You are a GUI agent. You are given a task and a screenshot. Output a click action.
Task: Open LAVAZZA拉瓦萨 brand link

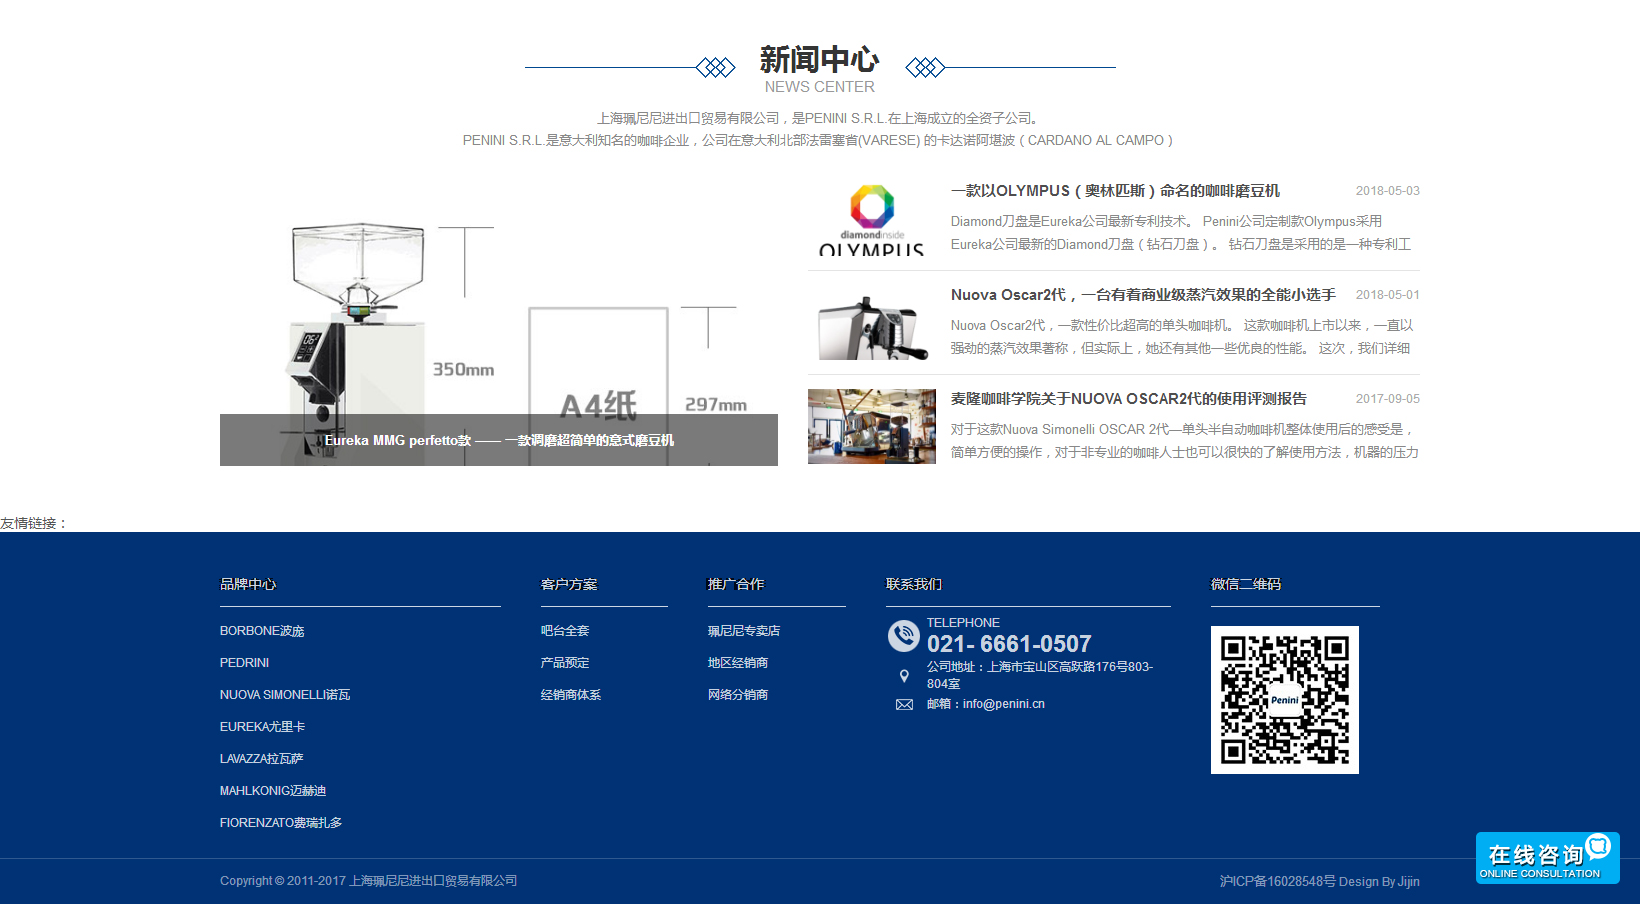click(x=261, y=759)
